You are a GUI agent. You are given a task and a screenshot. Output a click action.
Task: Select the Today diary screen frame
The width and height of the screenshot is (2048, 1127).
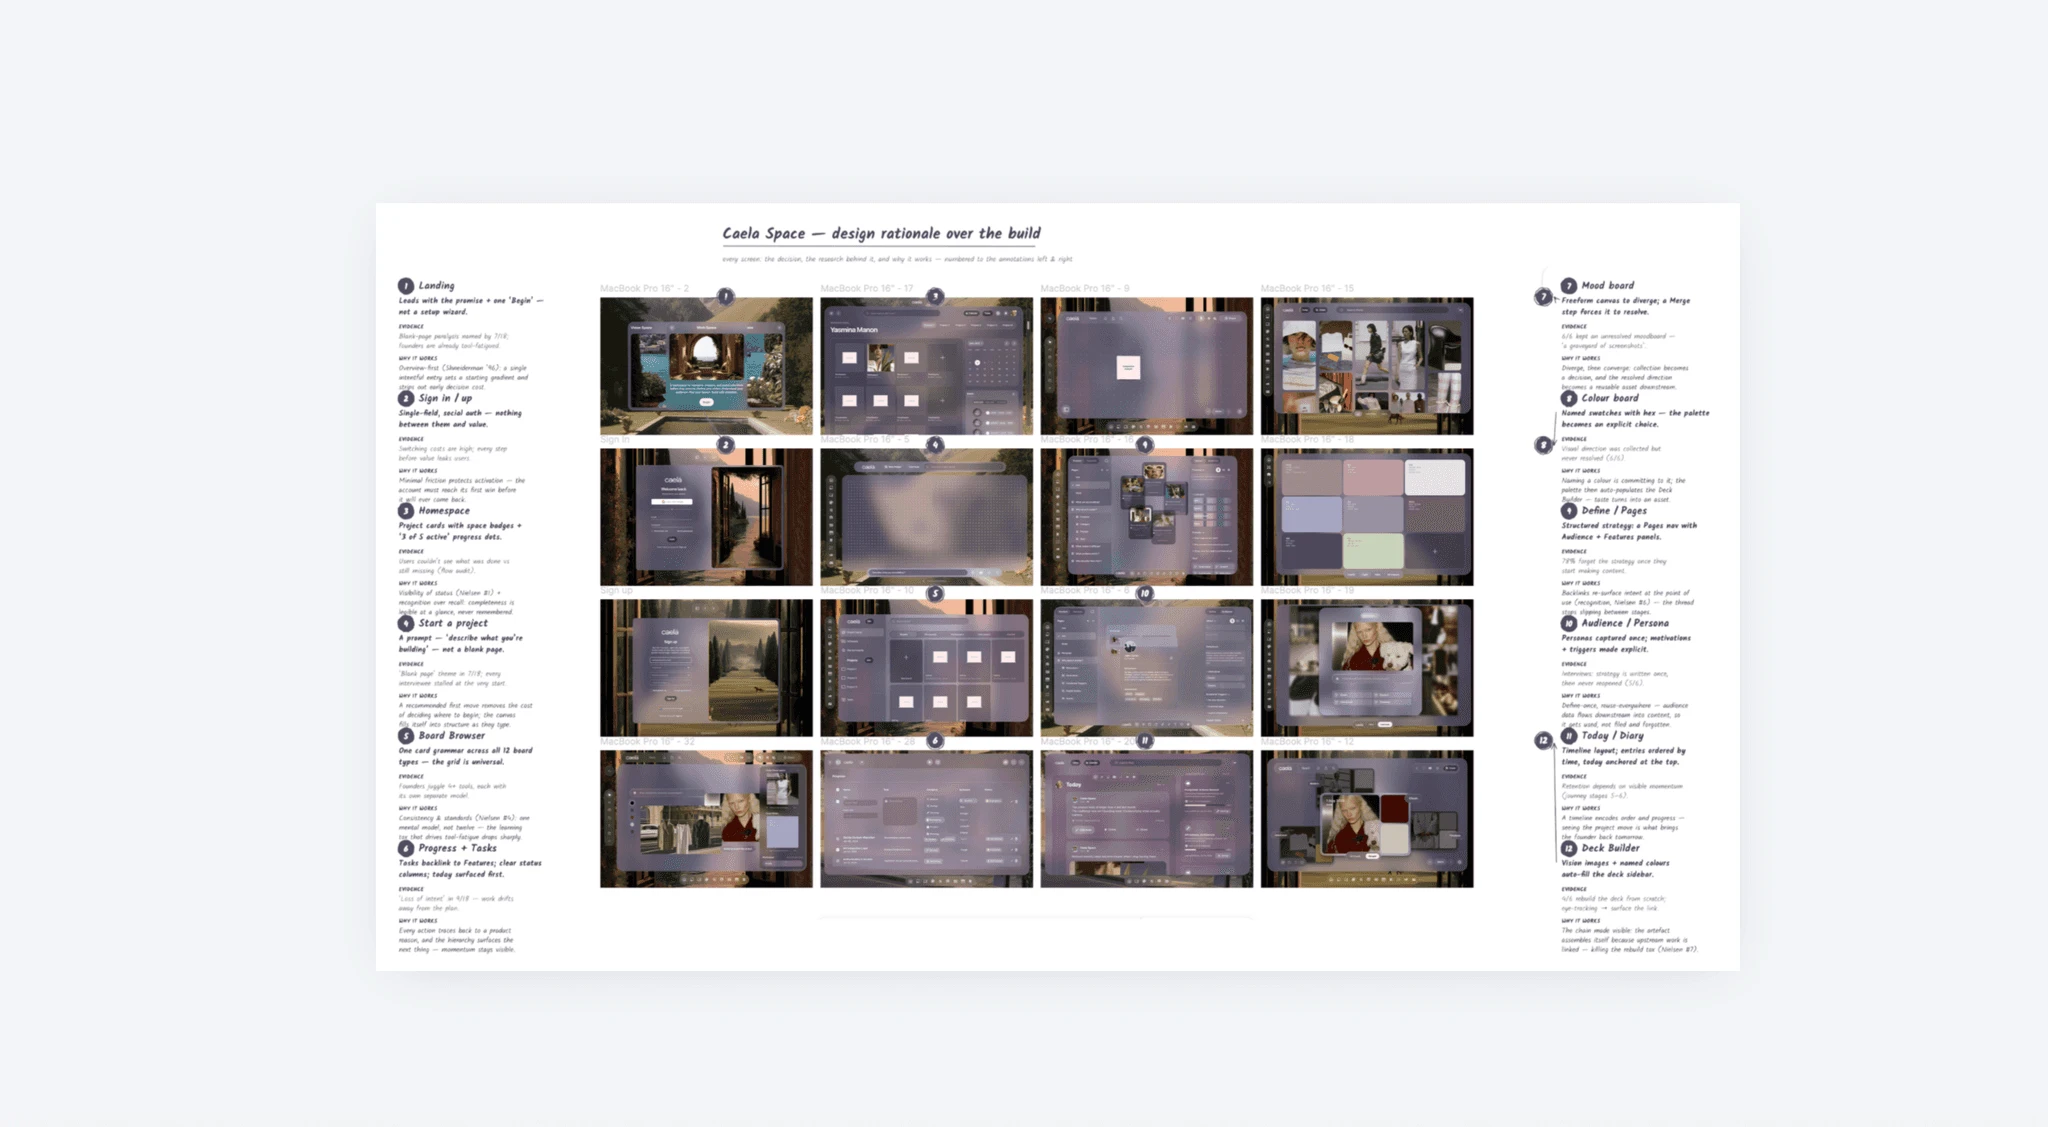coord(1146,819)
